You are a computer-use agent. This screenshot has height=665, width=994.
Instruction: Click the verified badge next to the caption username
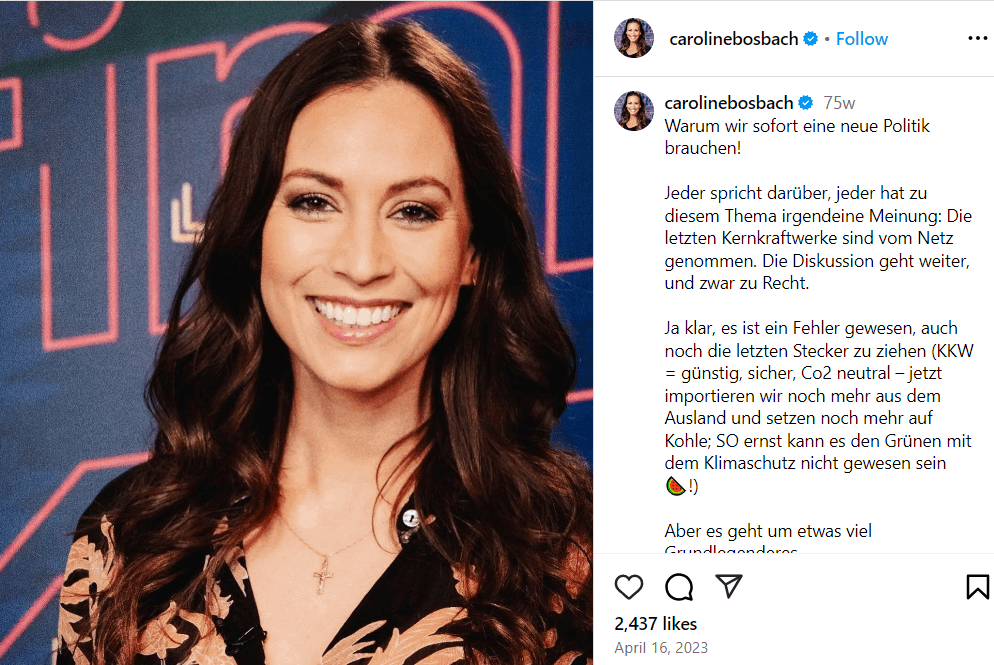point(806,102)
